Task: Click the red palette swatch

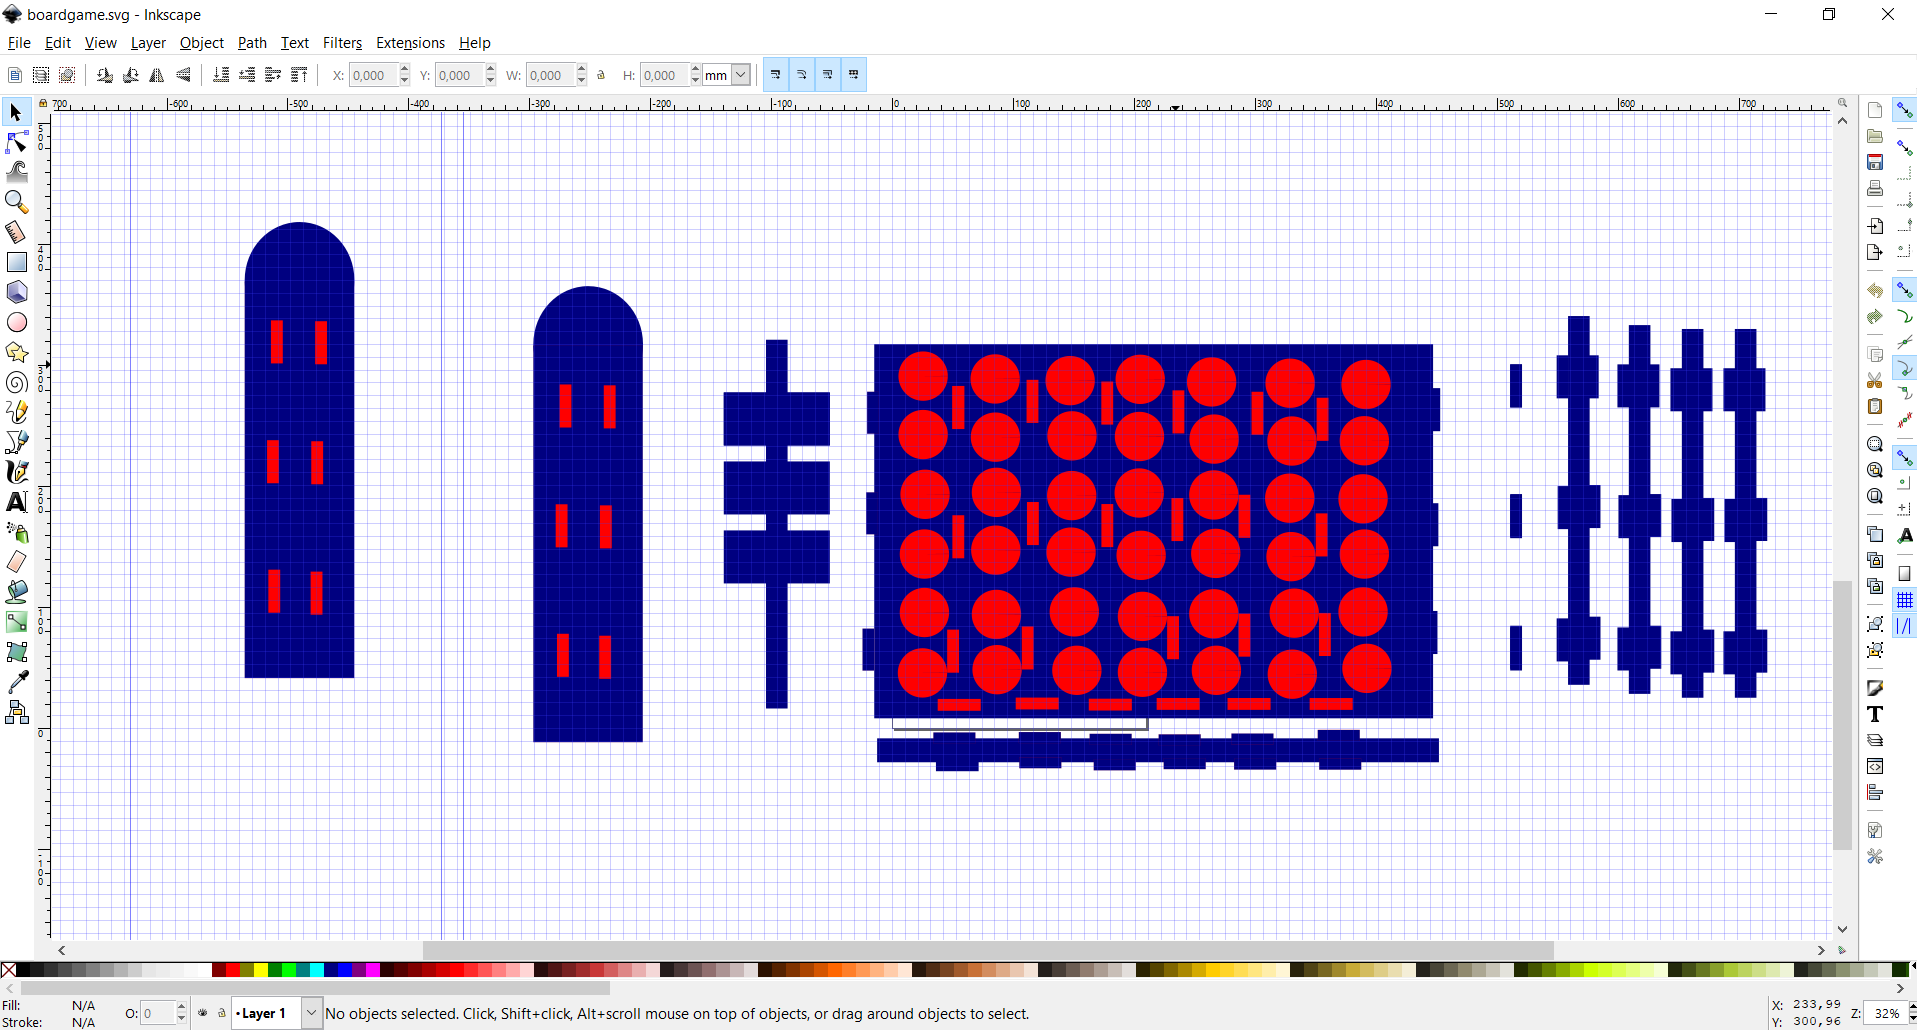Action: (x=233, y=970)
